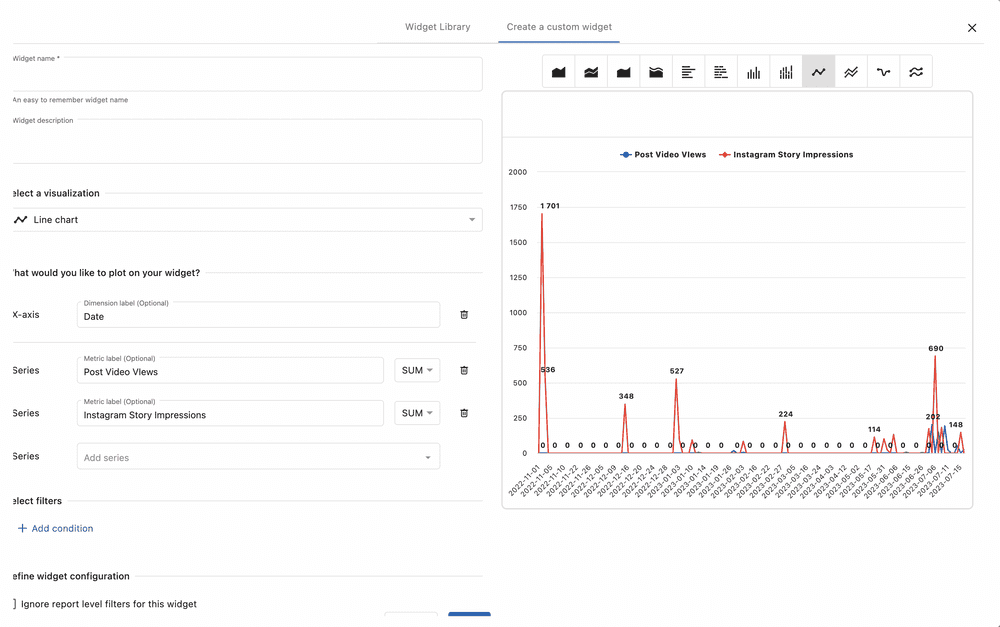This screenshot has height=627, width=1000.
Task: Delete the X-axis Date dimension
Action: point(464,315)
